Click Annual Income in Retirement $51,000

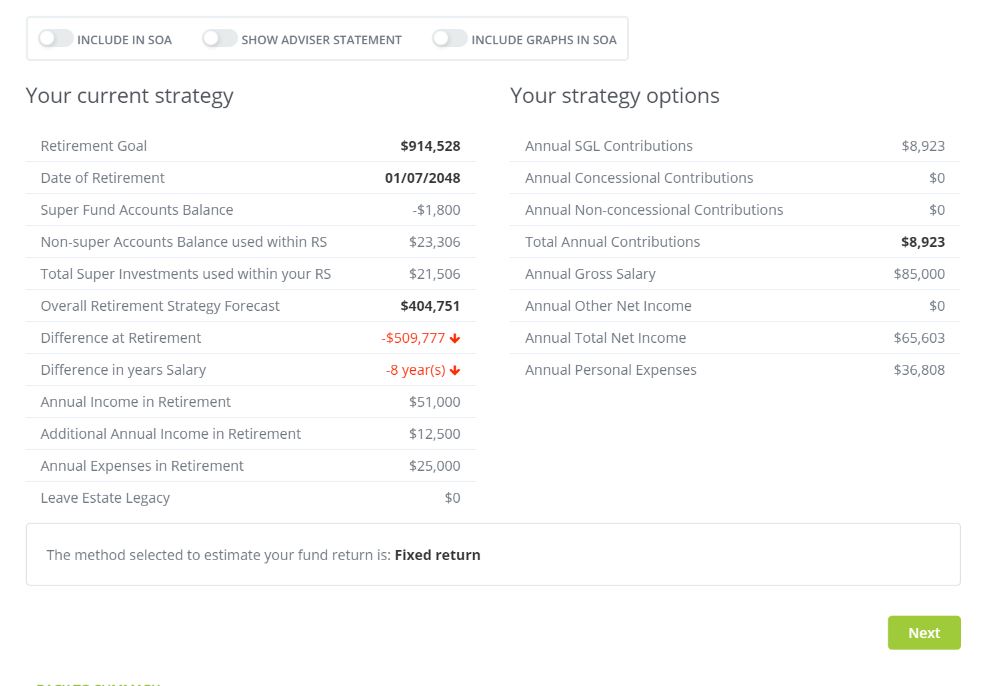[434, 402]
